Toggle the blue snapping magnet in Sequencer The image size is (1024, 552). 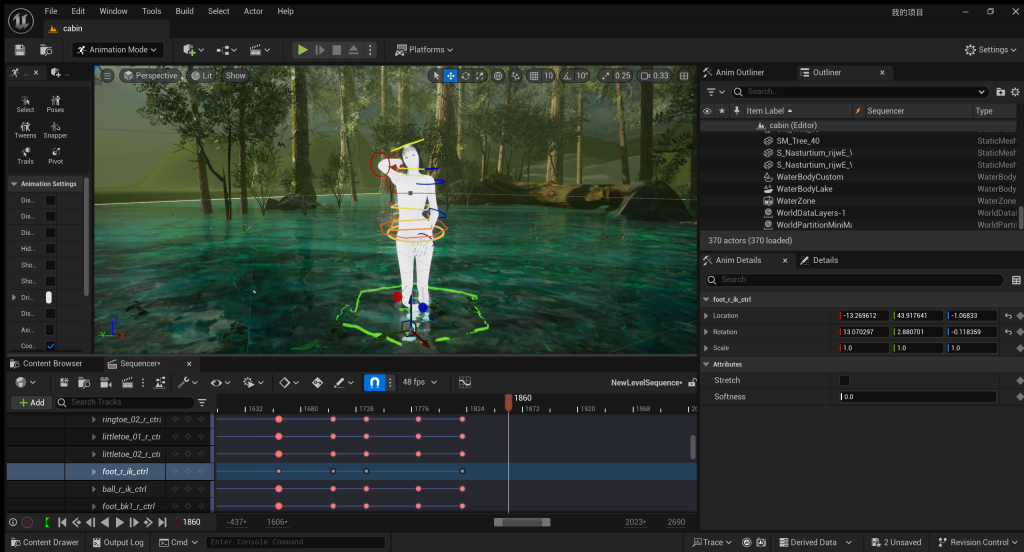pos(374,382)
